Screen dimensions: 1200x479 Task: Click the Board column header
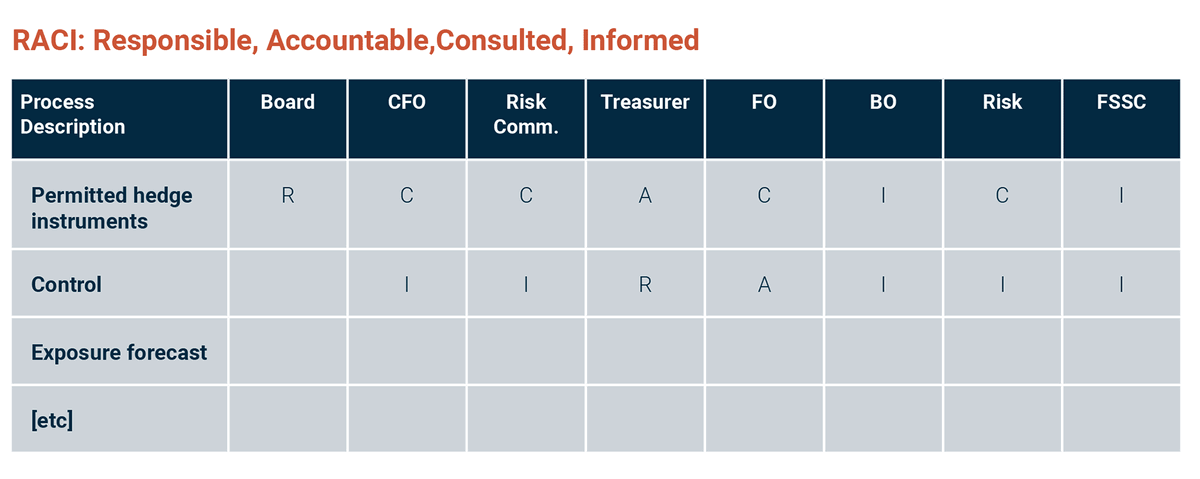287,102
